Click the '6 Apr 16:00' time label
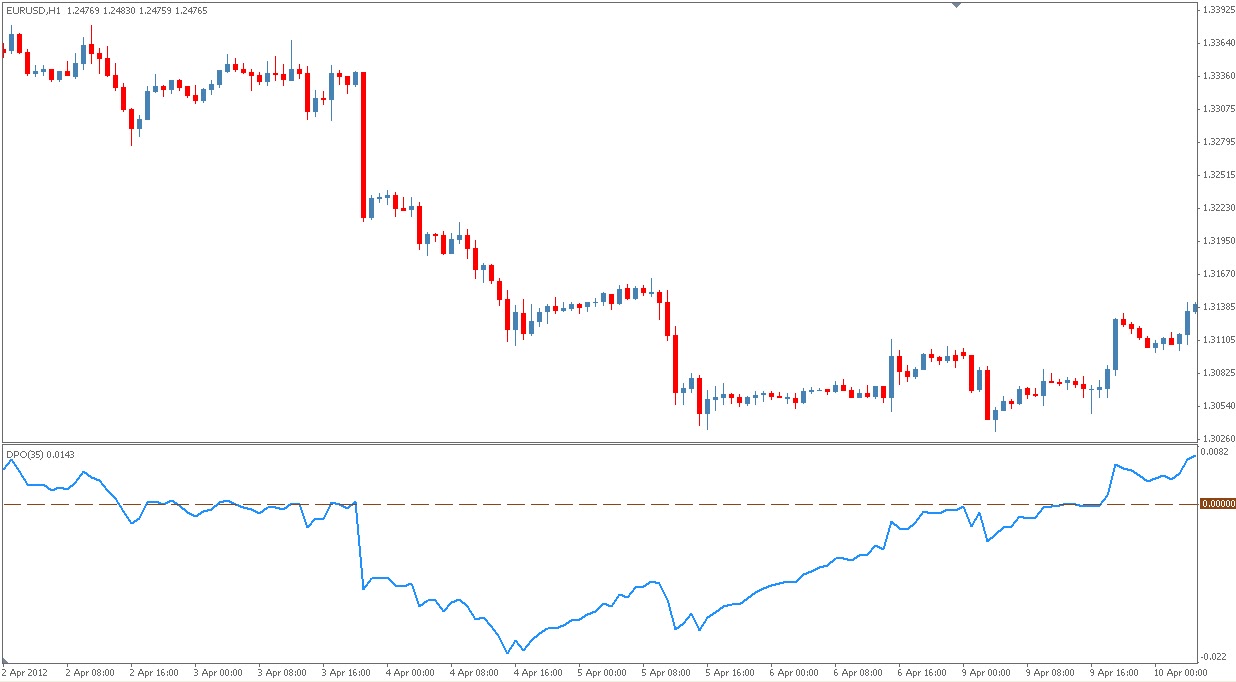 pyautogui.click(x=923, y=673)
